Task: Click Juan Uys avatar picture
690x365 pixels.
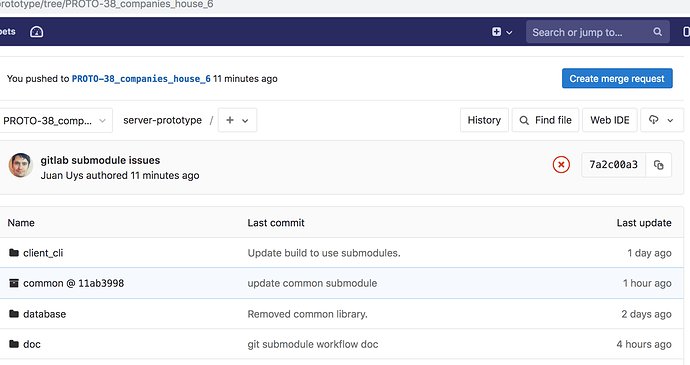Action: coord(21,165)
